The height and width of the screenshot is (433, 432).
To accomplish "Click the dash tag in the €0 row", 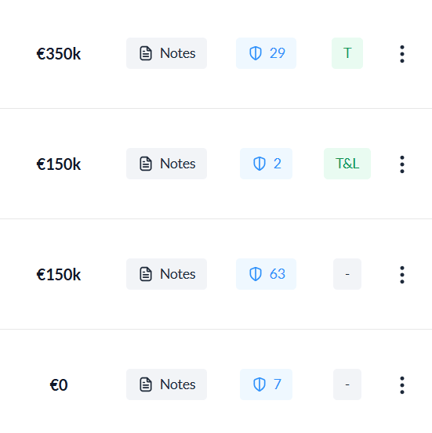I will tap(347, 384).
